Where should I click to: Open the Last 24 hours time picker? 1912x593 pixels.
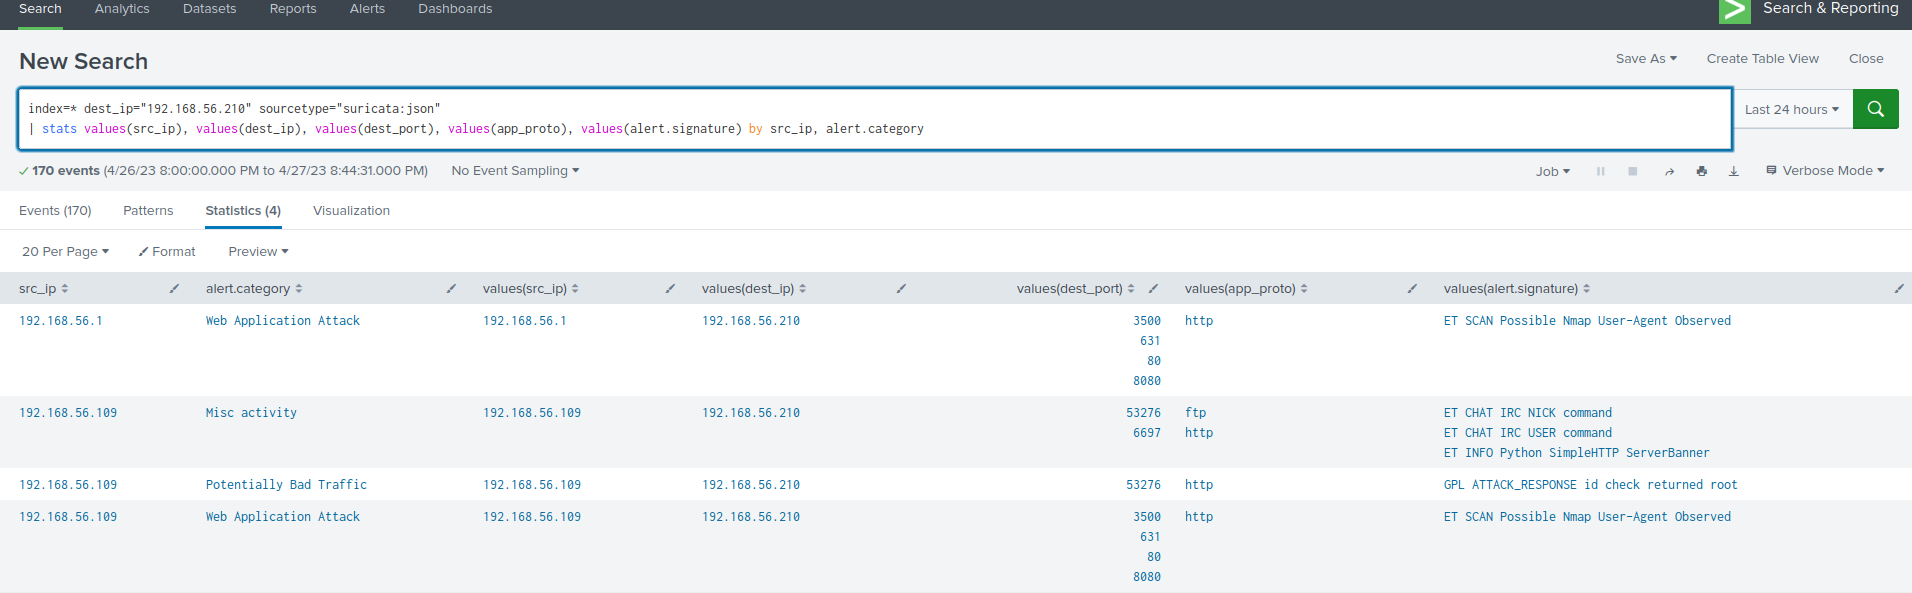(x=1791, y=110)
